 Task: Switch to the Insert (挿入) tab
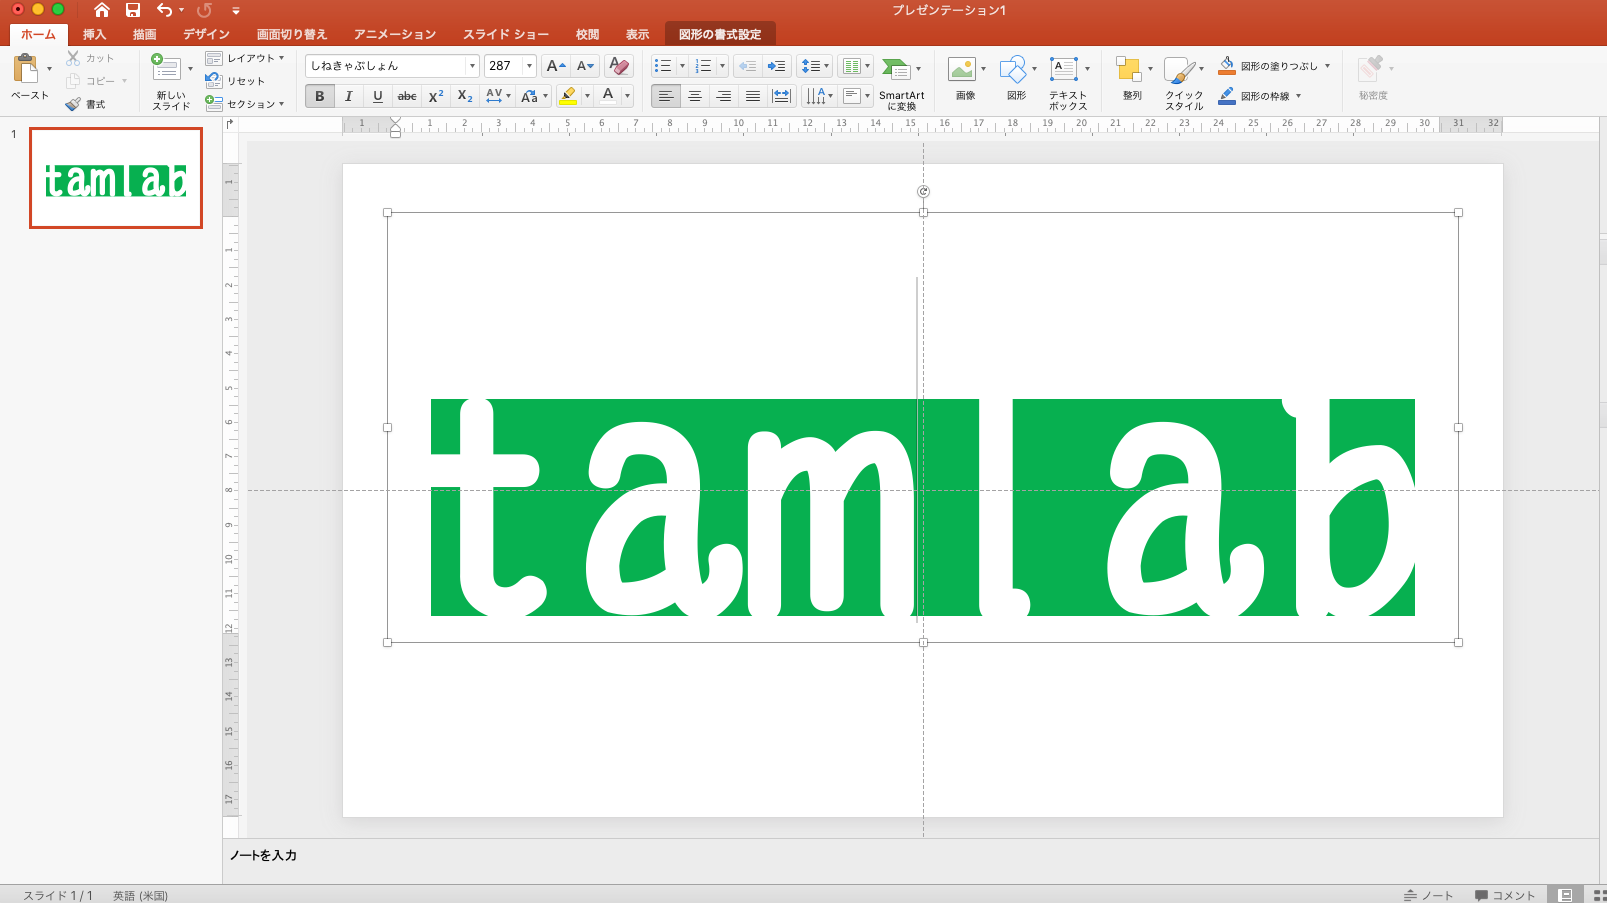click(94, 34)
